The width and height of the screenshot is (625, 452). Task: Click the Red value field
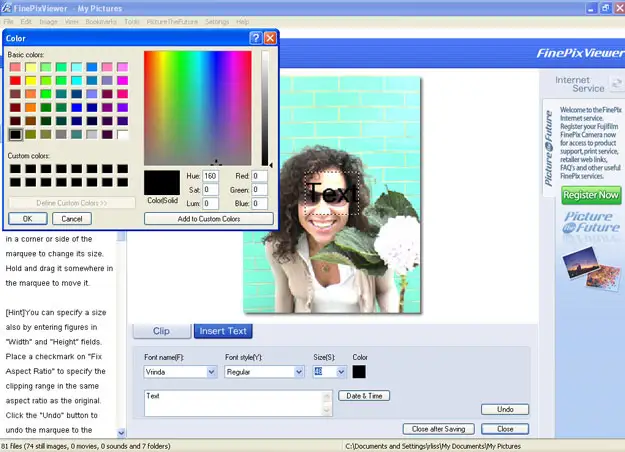coord(259,176)
